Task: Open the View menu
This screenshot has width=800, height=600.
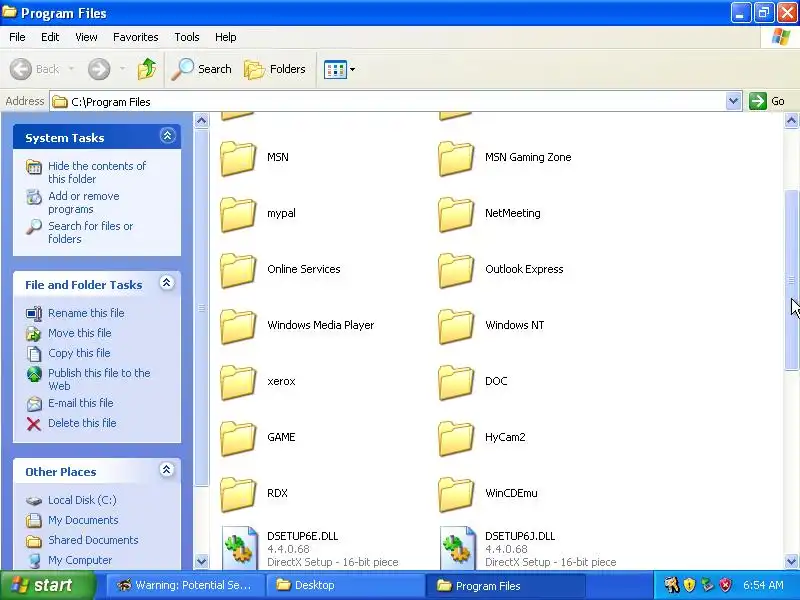Action: [x=86, y=37]
